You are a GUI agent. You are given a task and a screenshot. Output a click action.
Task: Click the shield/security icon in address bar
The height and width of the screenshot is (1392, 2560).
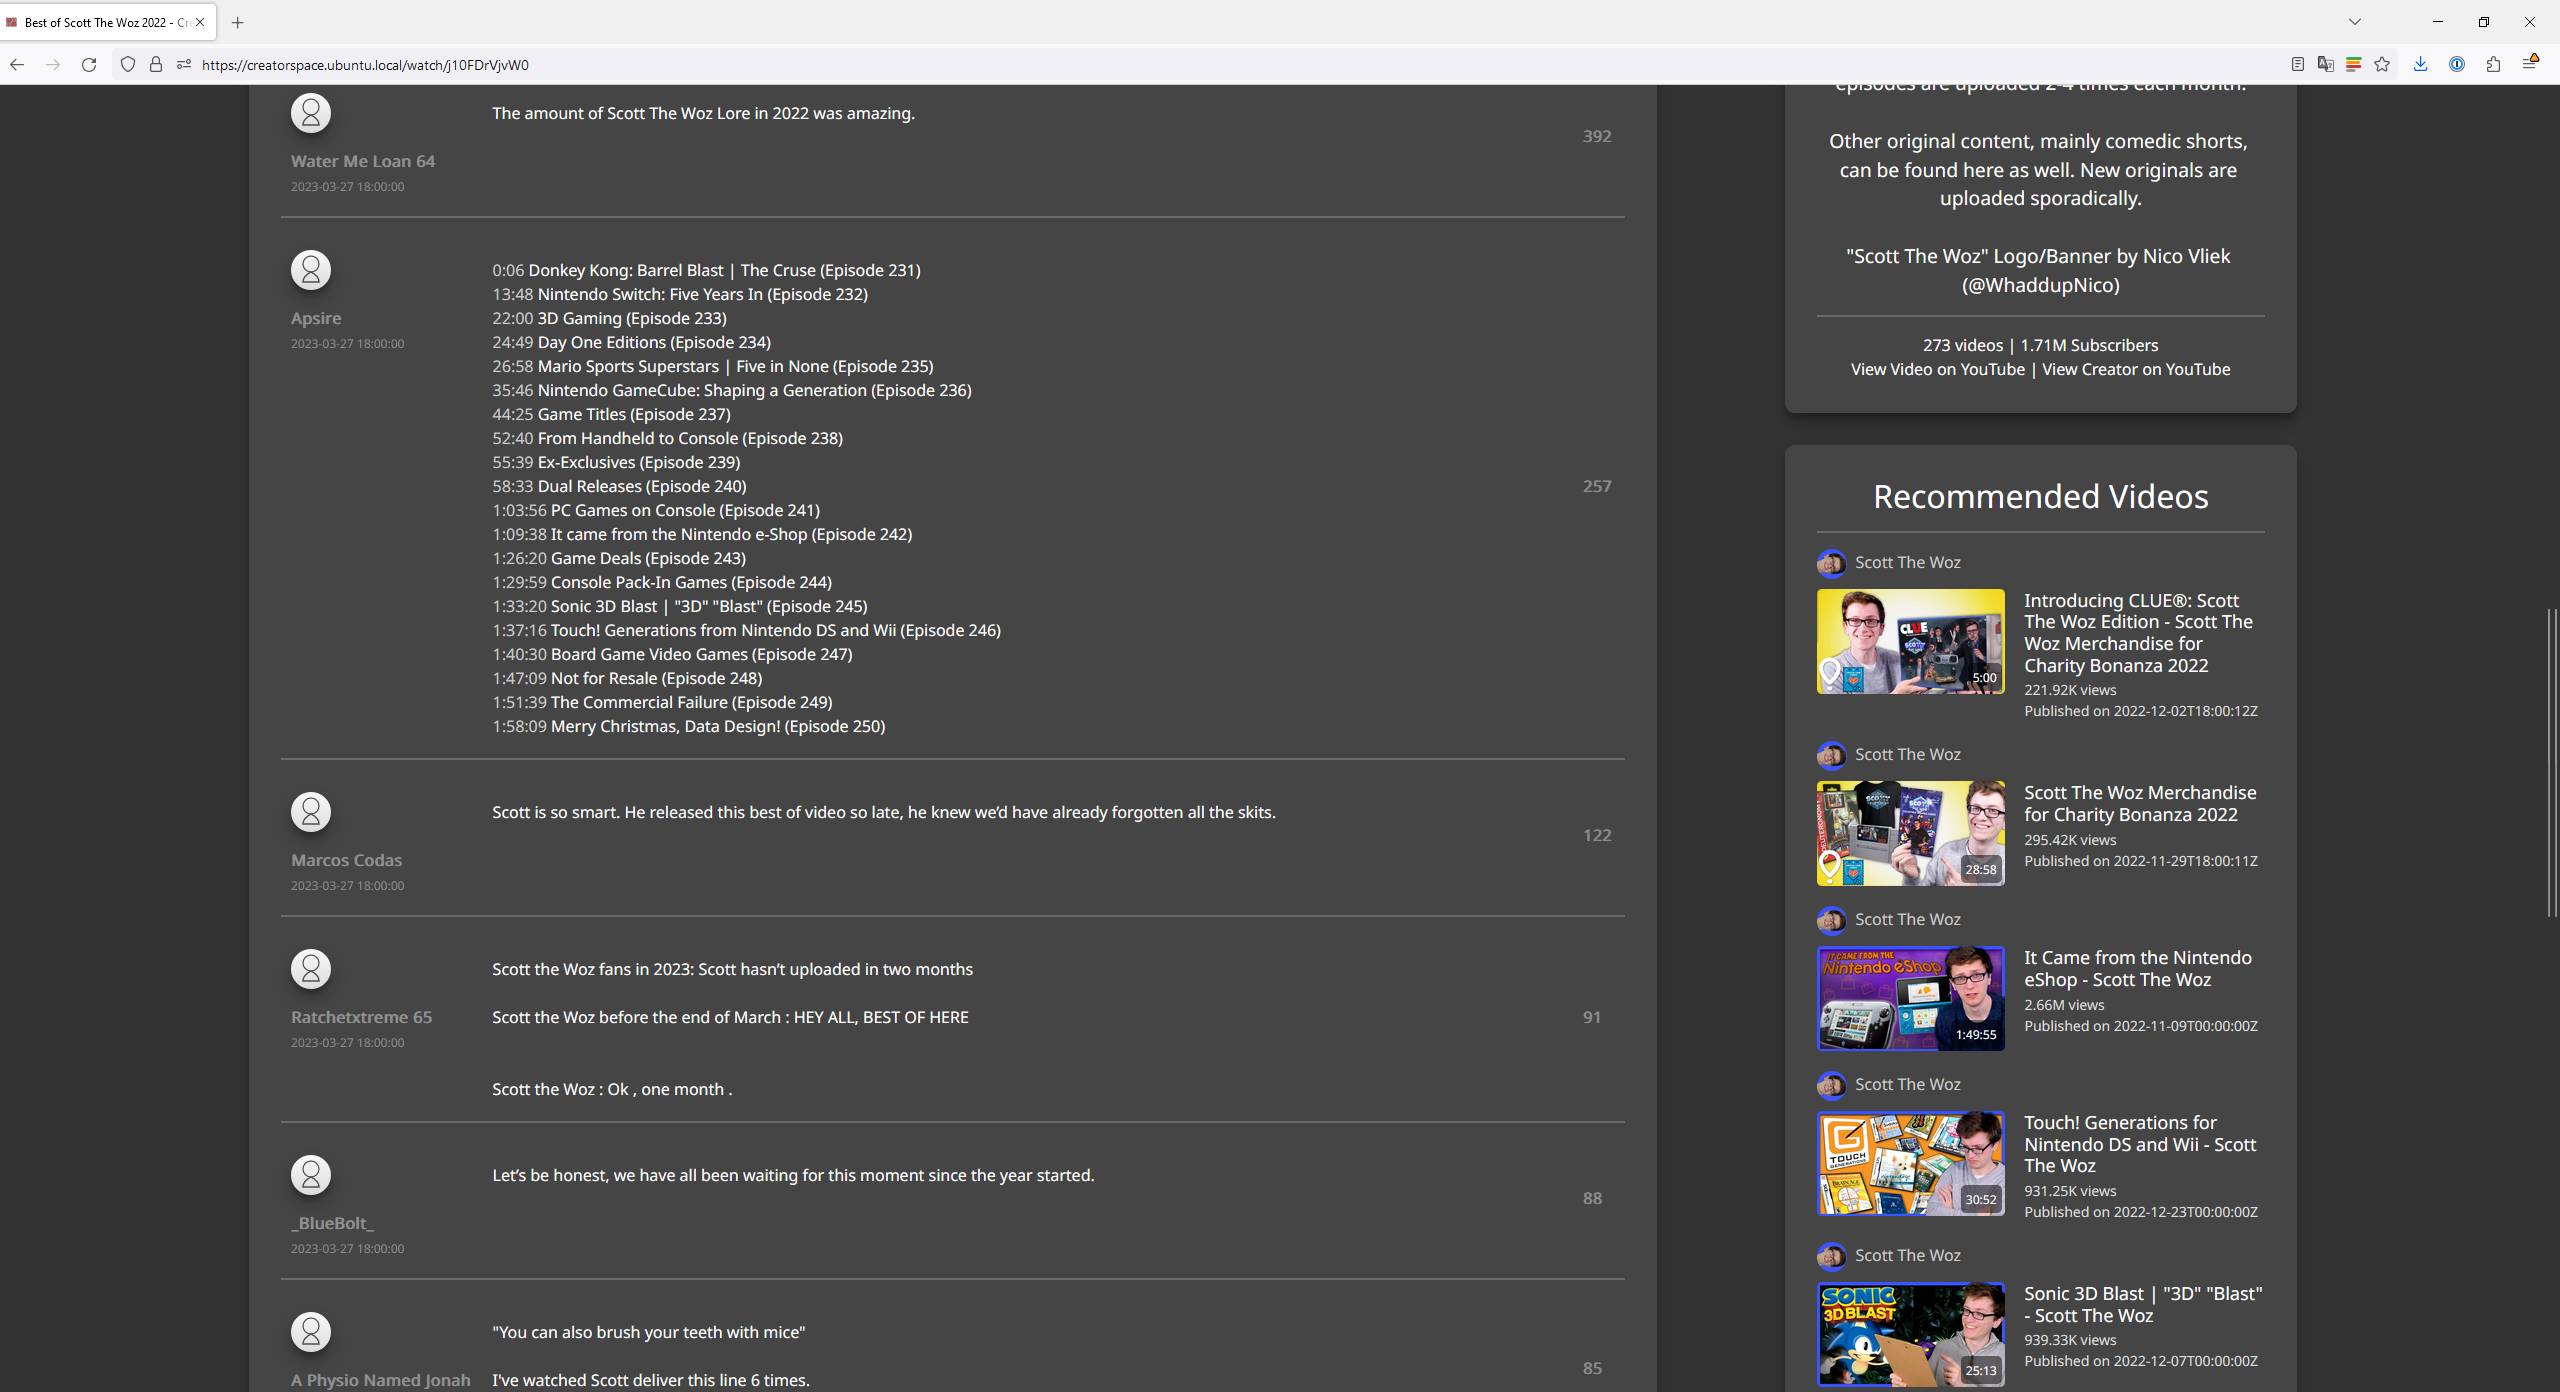pos(125,63)
